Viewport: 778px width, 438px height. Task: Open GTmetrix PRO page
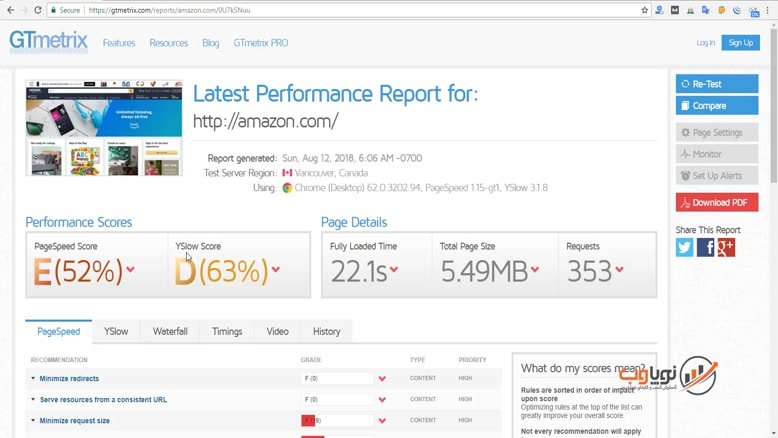tap(261, 43)
